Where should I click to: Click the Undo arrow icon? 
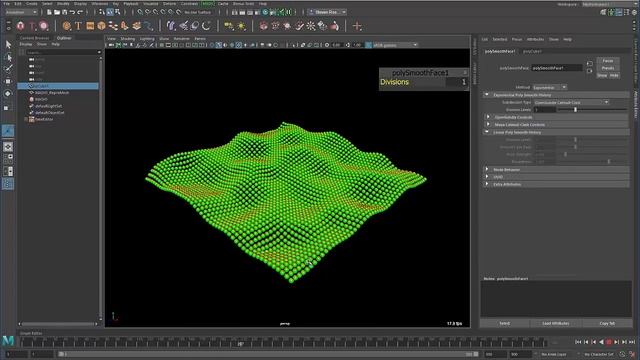pos(73,12)
